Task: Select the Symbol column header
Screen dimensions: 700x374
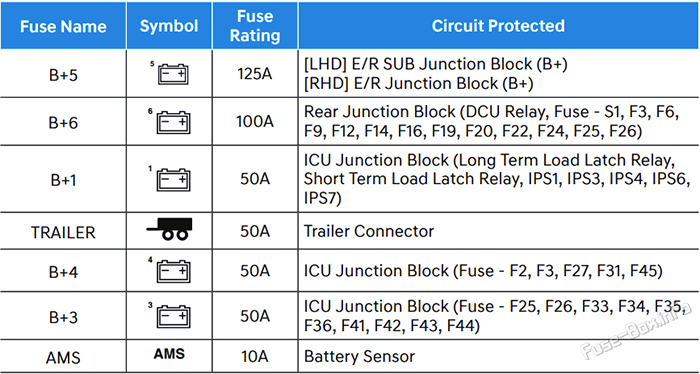Action: pyautogui.click(x=169, y=26)
